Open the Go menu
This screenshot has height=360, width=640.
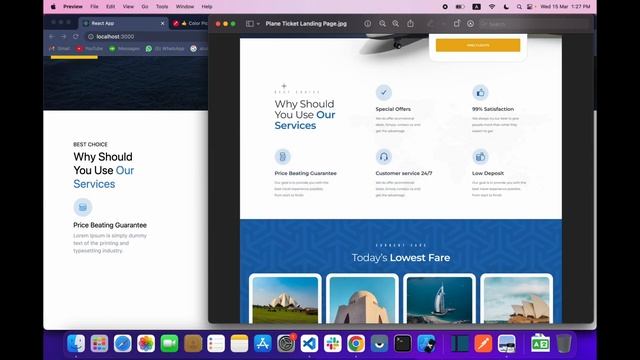(144, 7)
